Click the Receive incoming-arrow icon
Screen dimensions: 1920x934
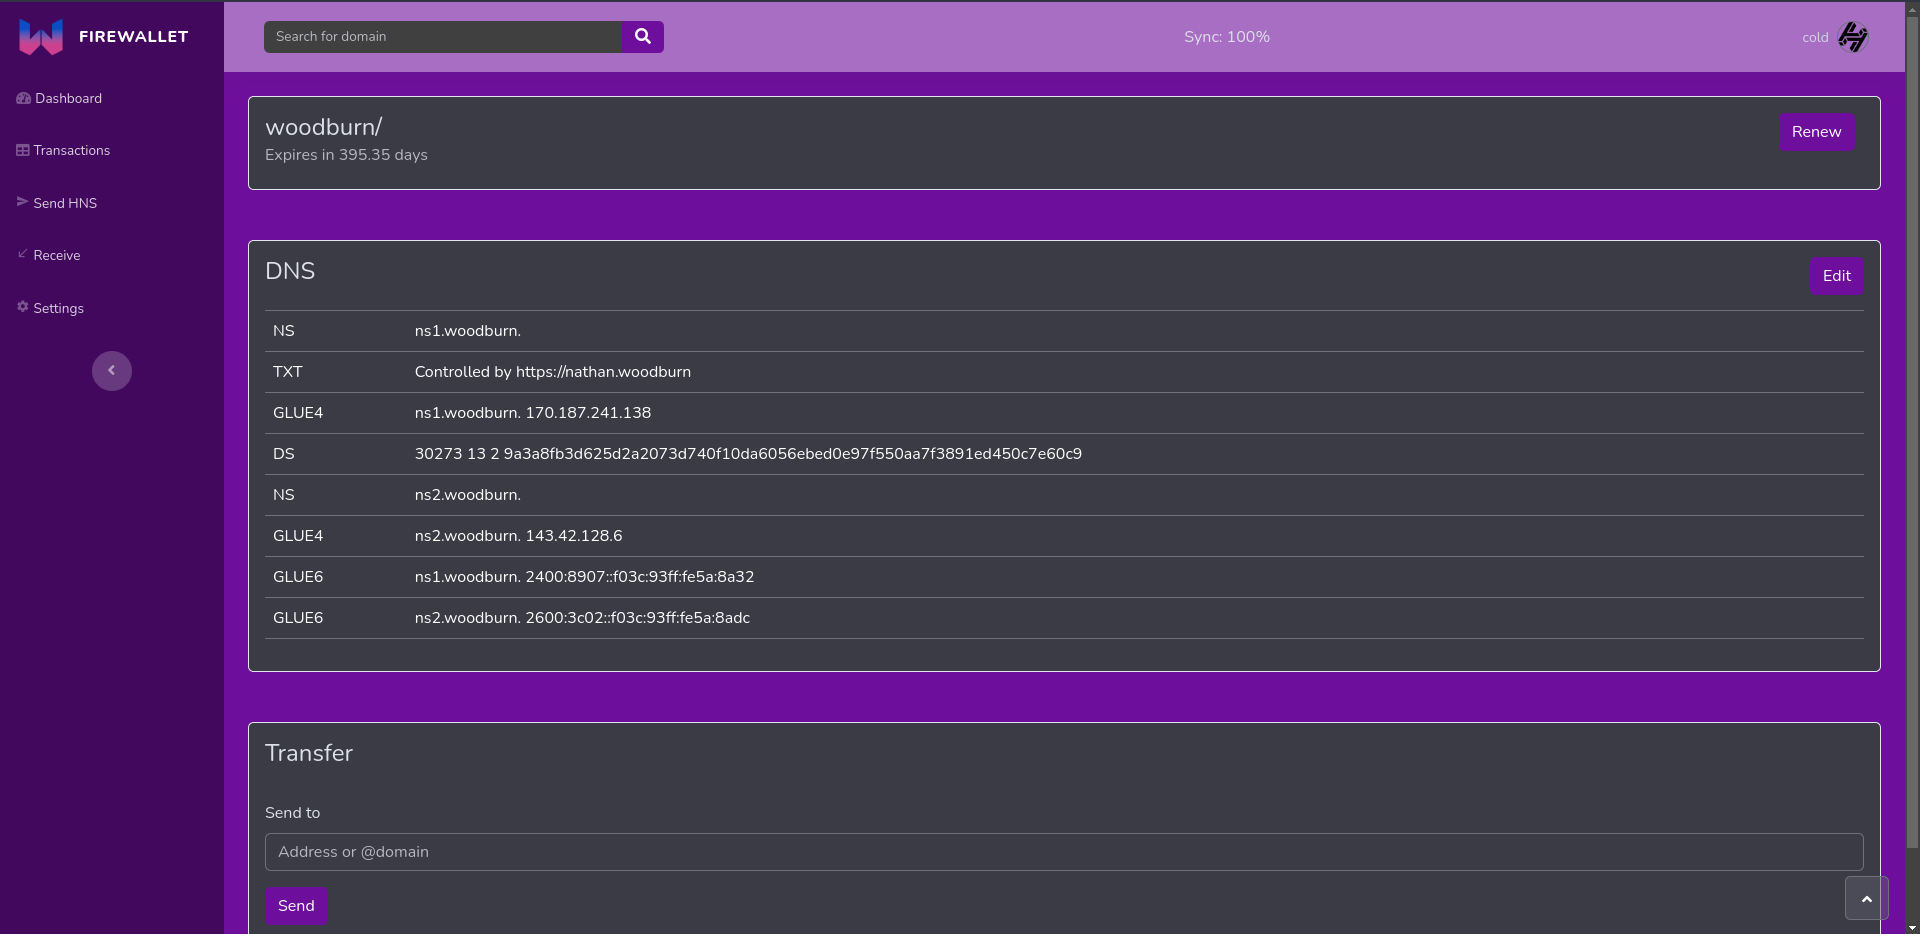[21, 255]
